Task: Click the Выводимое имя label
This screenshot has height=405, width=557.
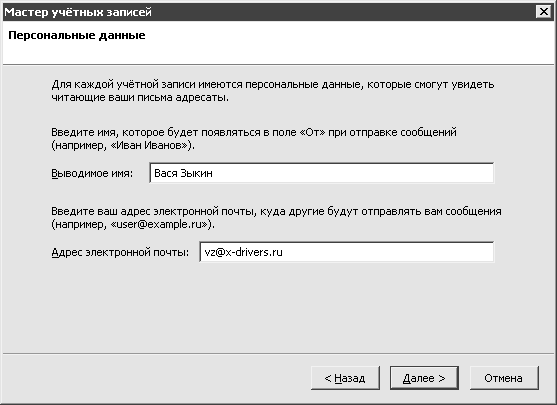Action: tap(92, 173)
